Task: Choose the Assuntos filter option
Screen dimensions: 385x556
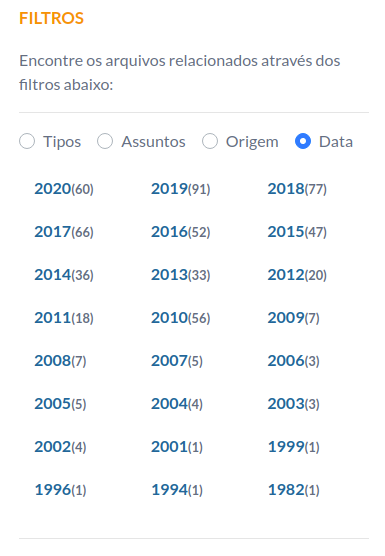Action: coord(105,141)
